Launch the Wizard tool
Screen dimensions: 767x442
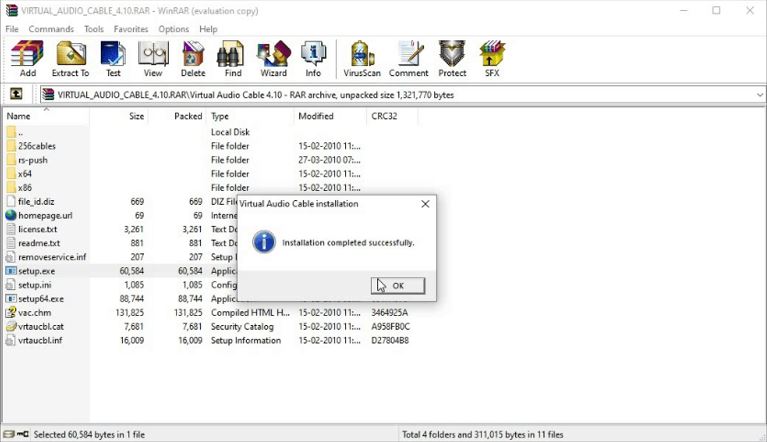273,59
